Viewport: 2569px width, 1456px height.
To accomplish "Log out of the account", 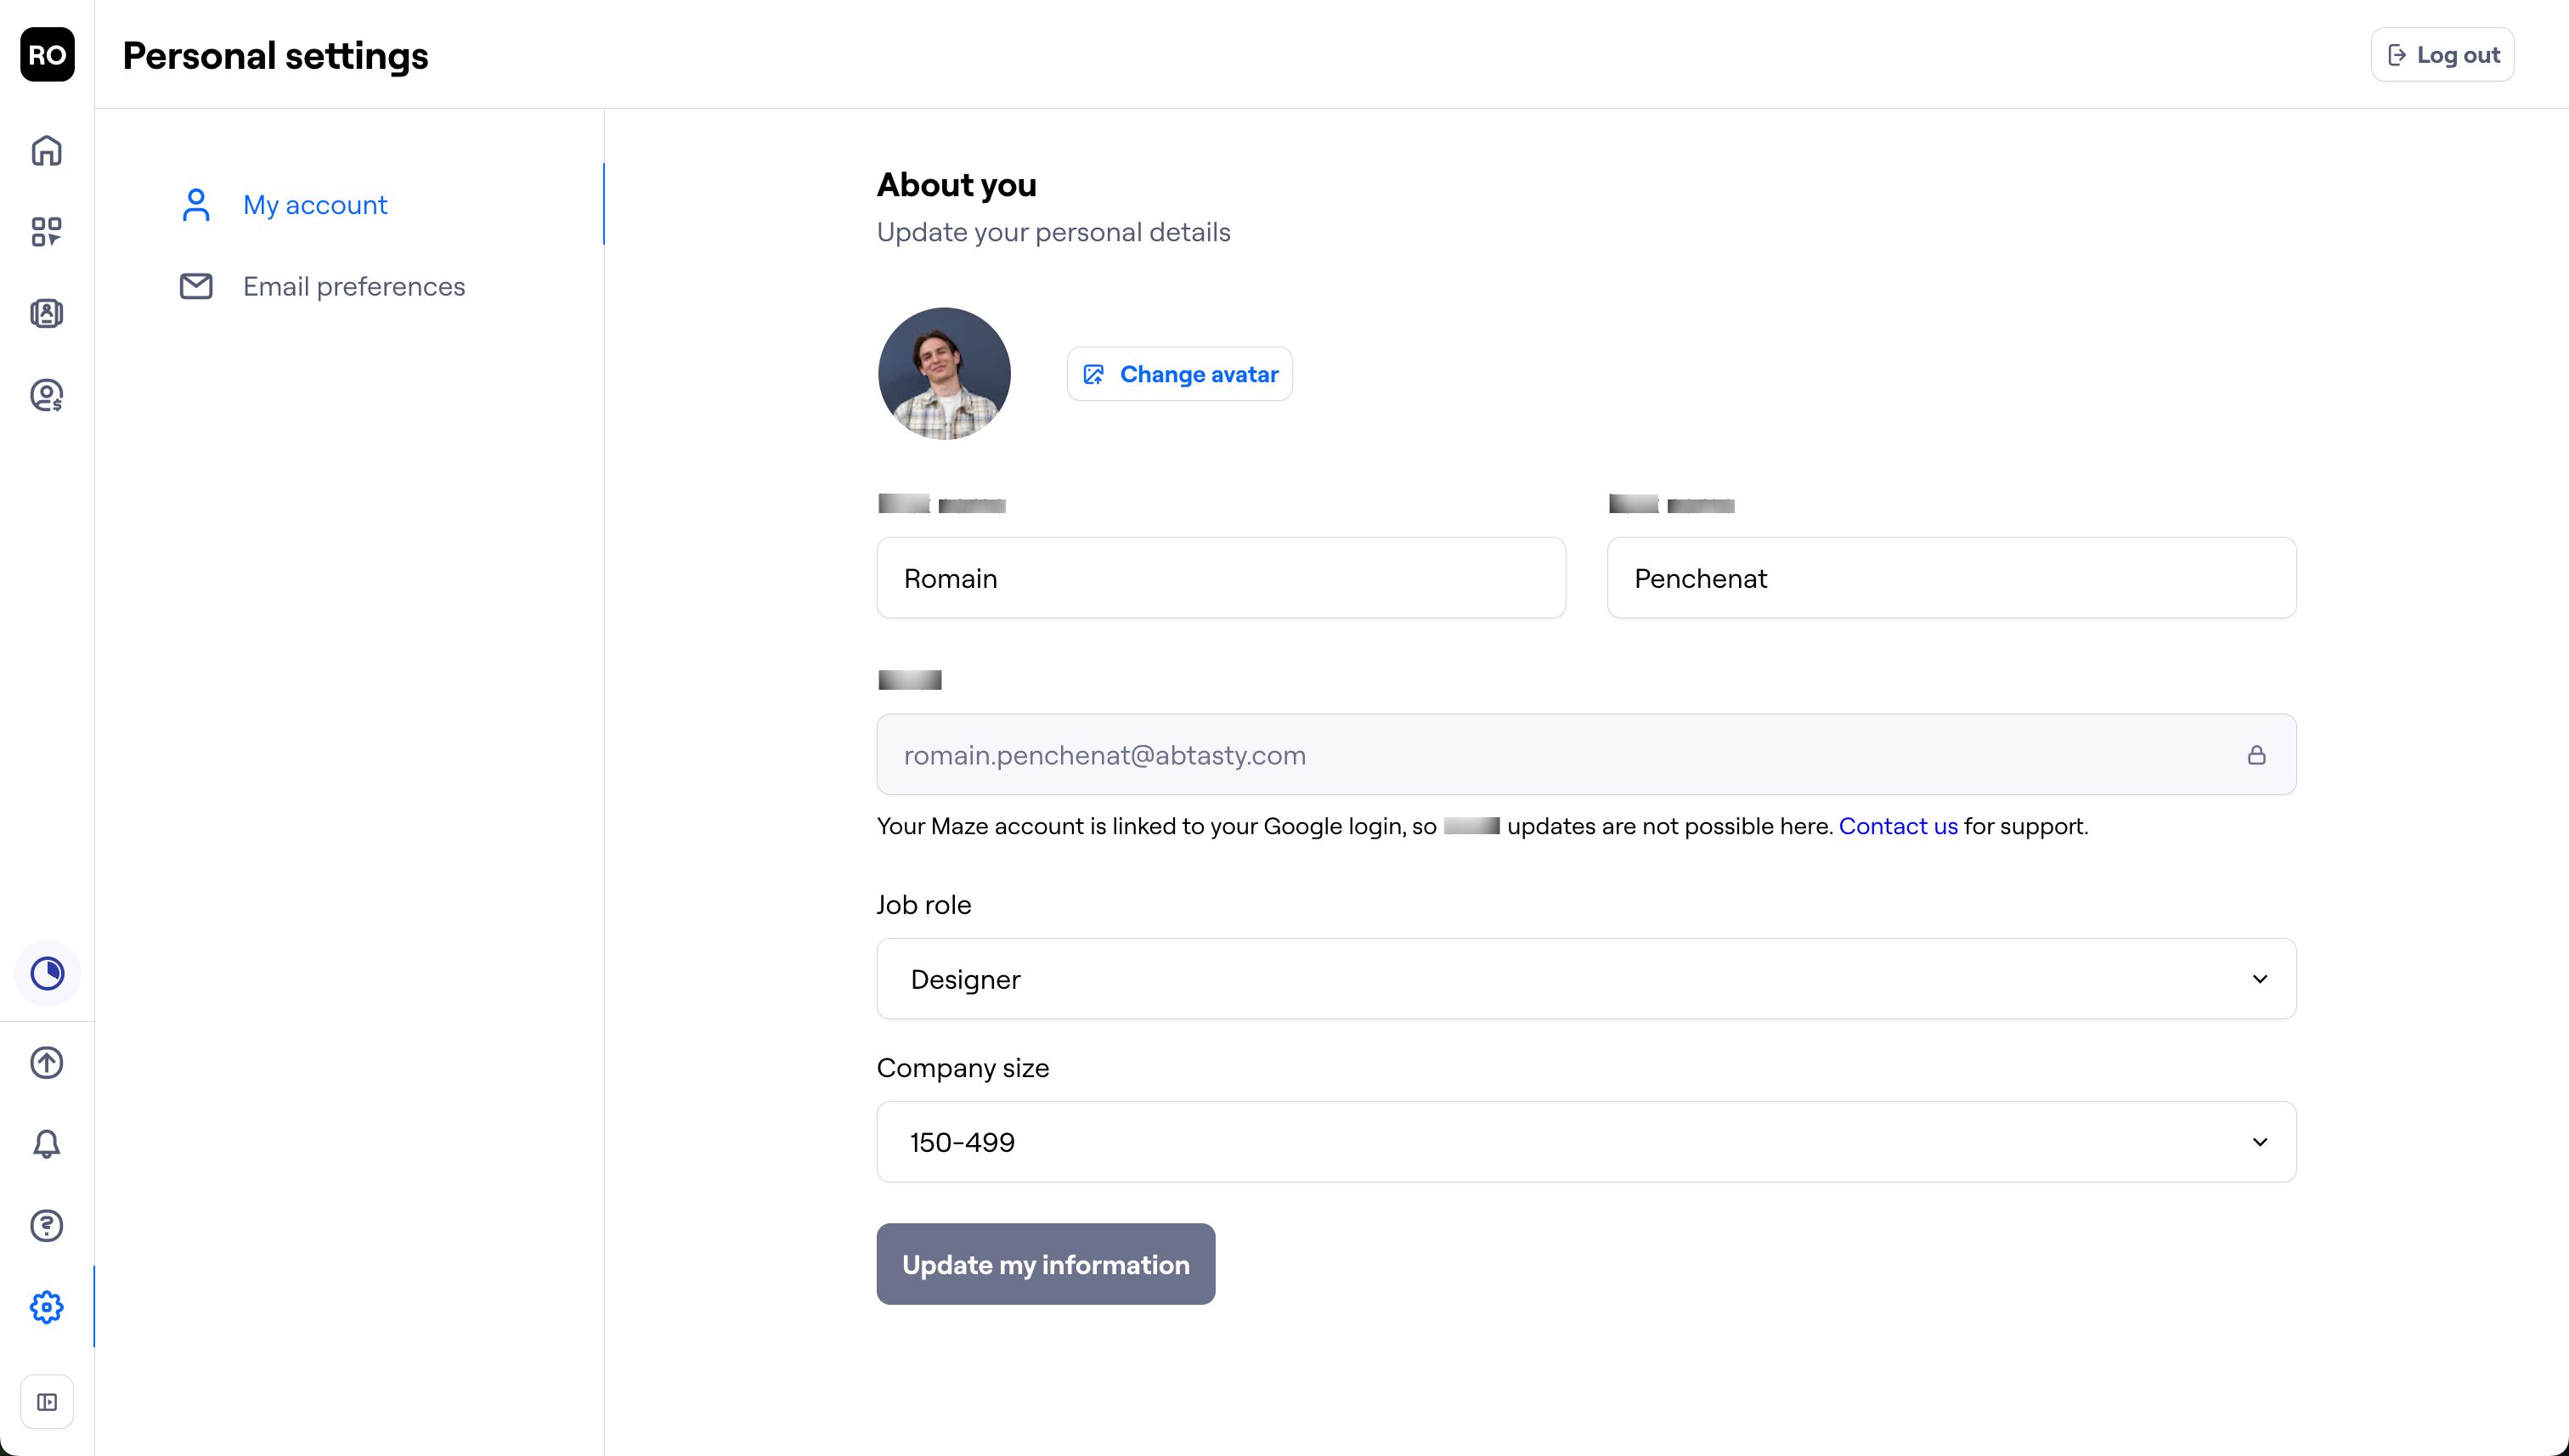I will pyautogui.click(x=2442, y=55).
